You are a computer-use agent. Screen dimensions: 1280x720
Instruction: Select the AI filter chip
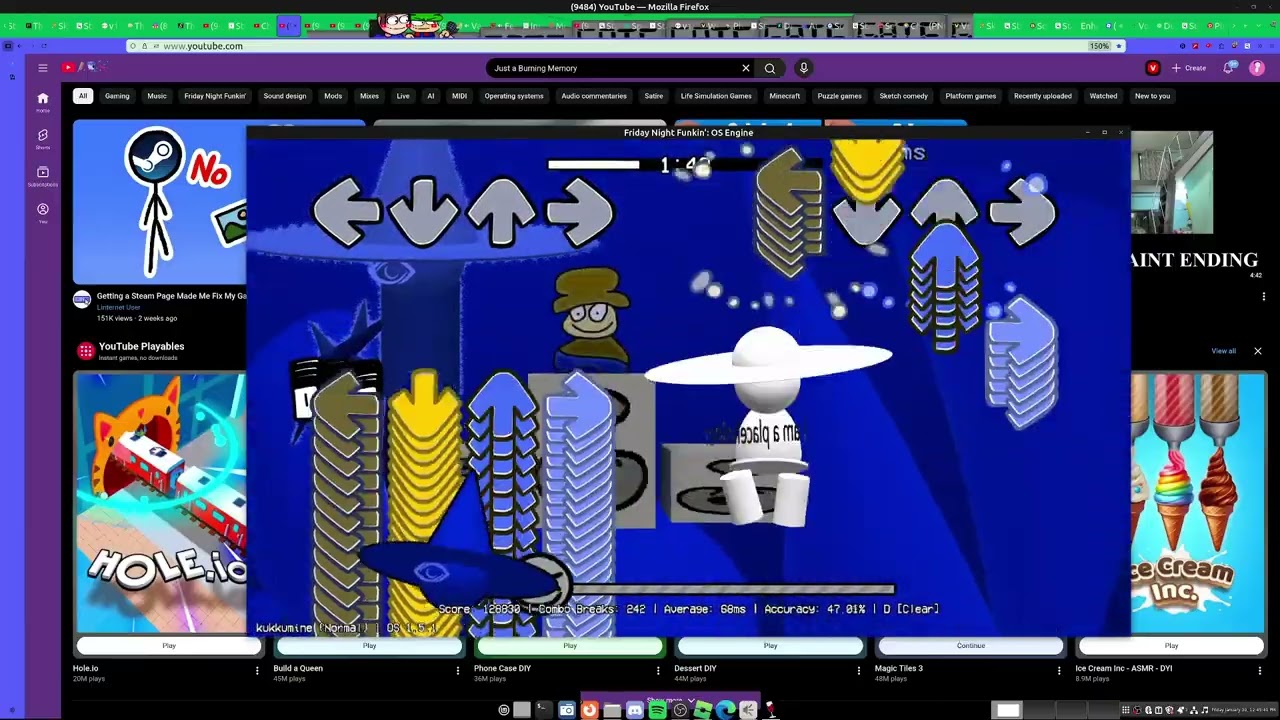click(431, 96)
